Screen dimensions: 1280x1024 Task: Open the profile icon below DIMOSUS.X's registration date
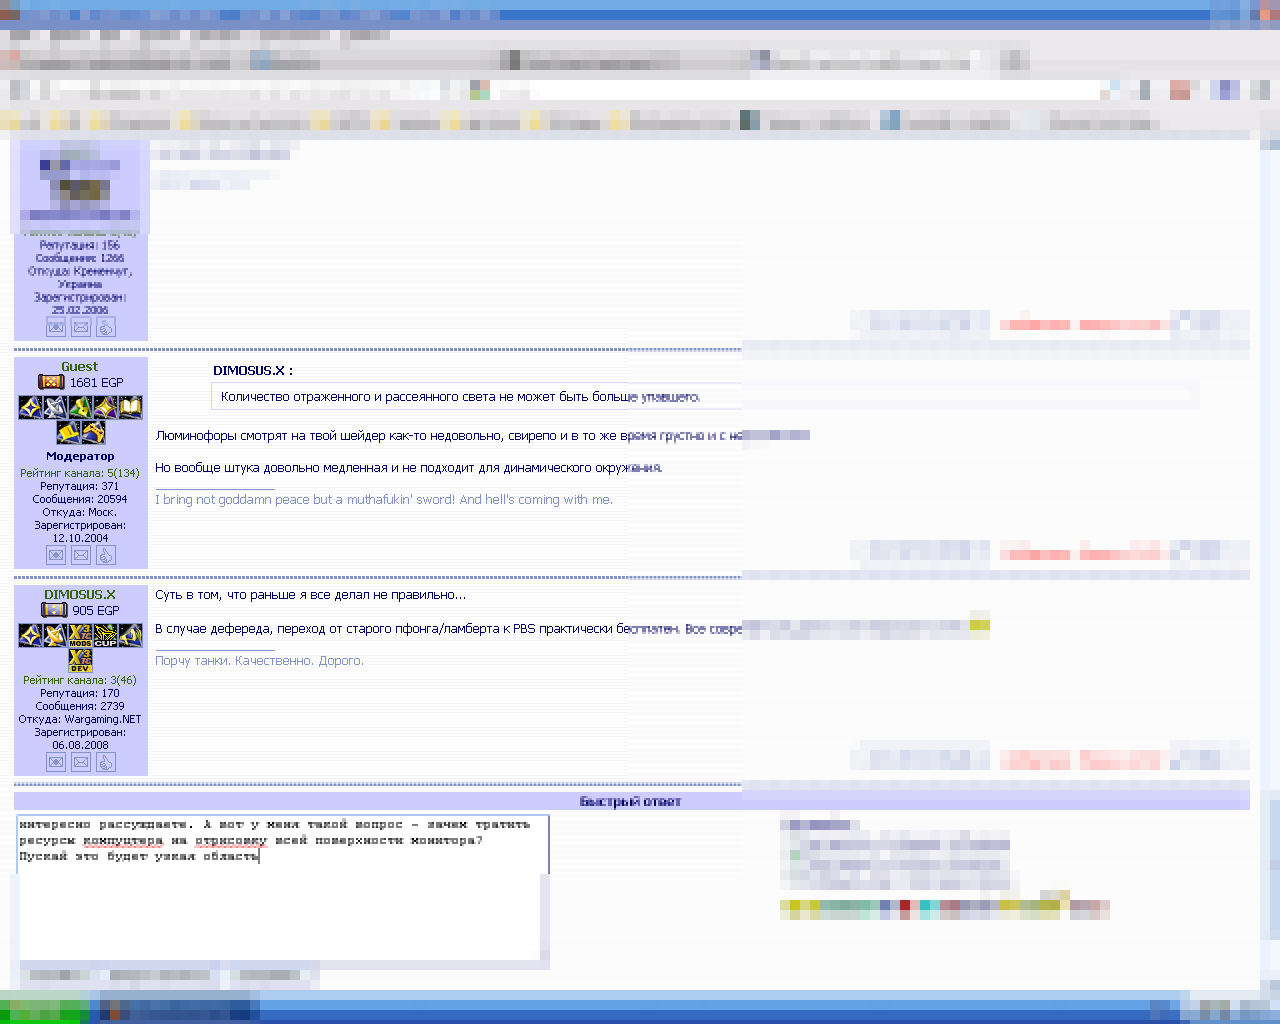56,762
